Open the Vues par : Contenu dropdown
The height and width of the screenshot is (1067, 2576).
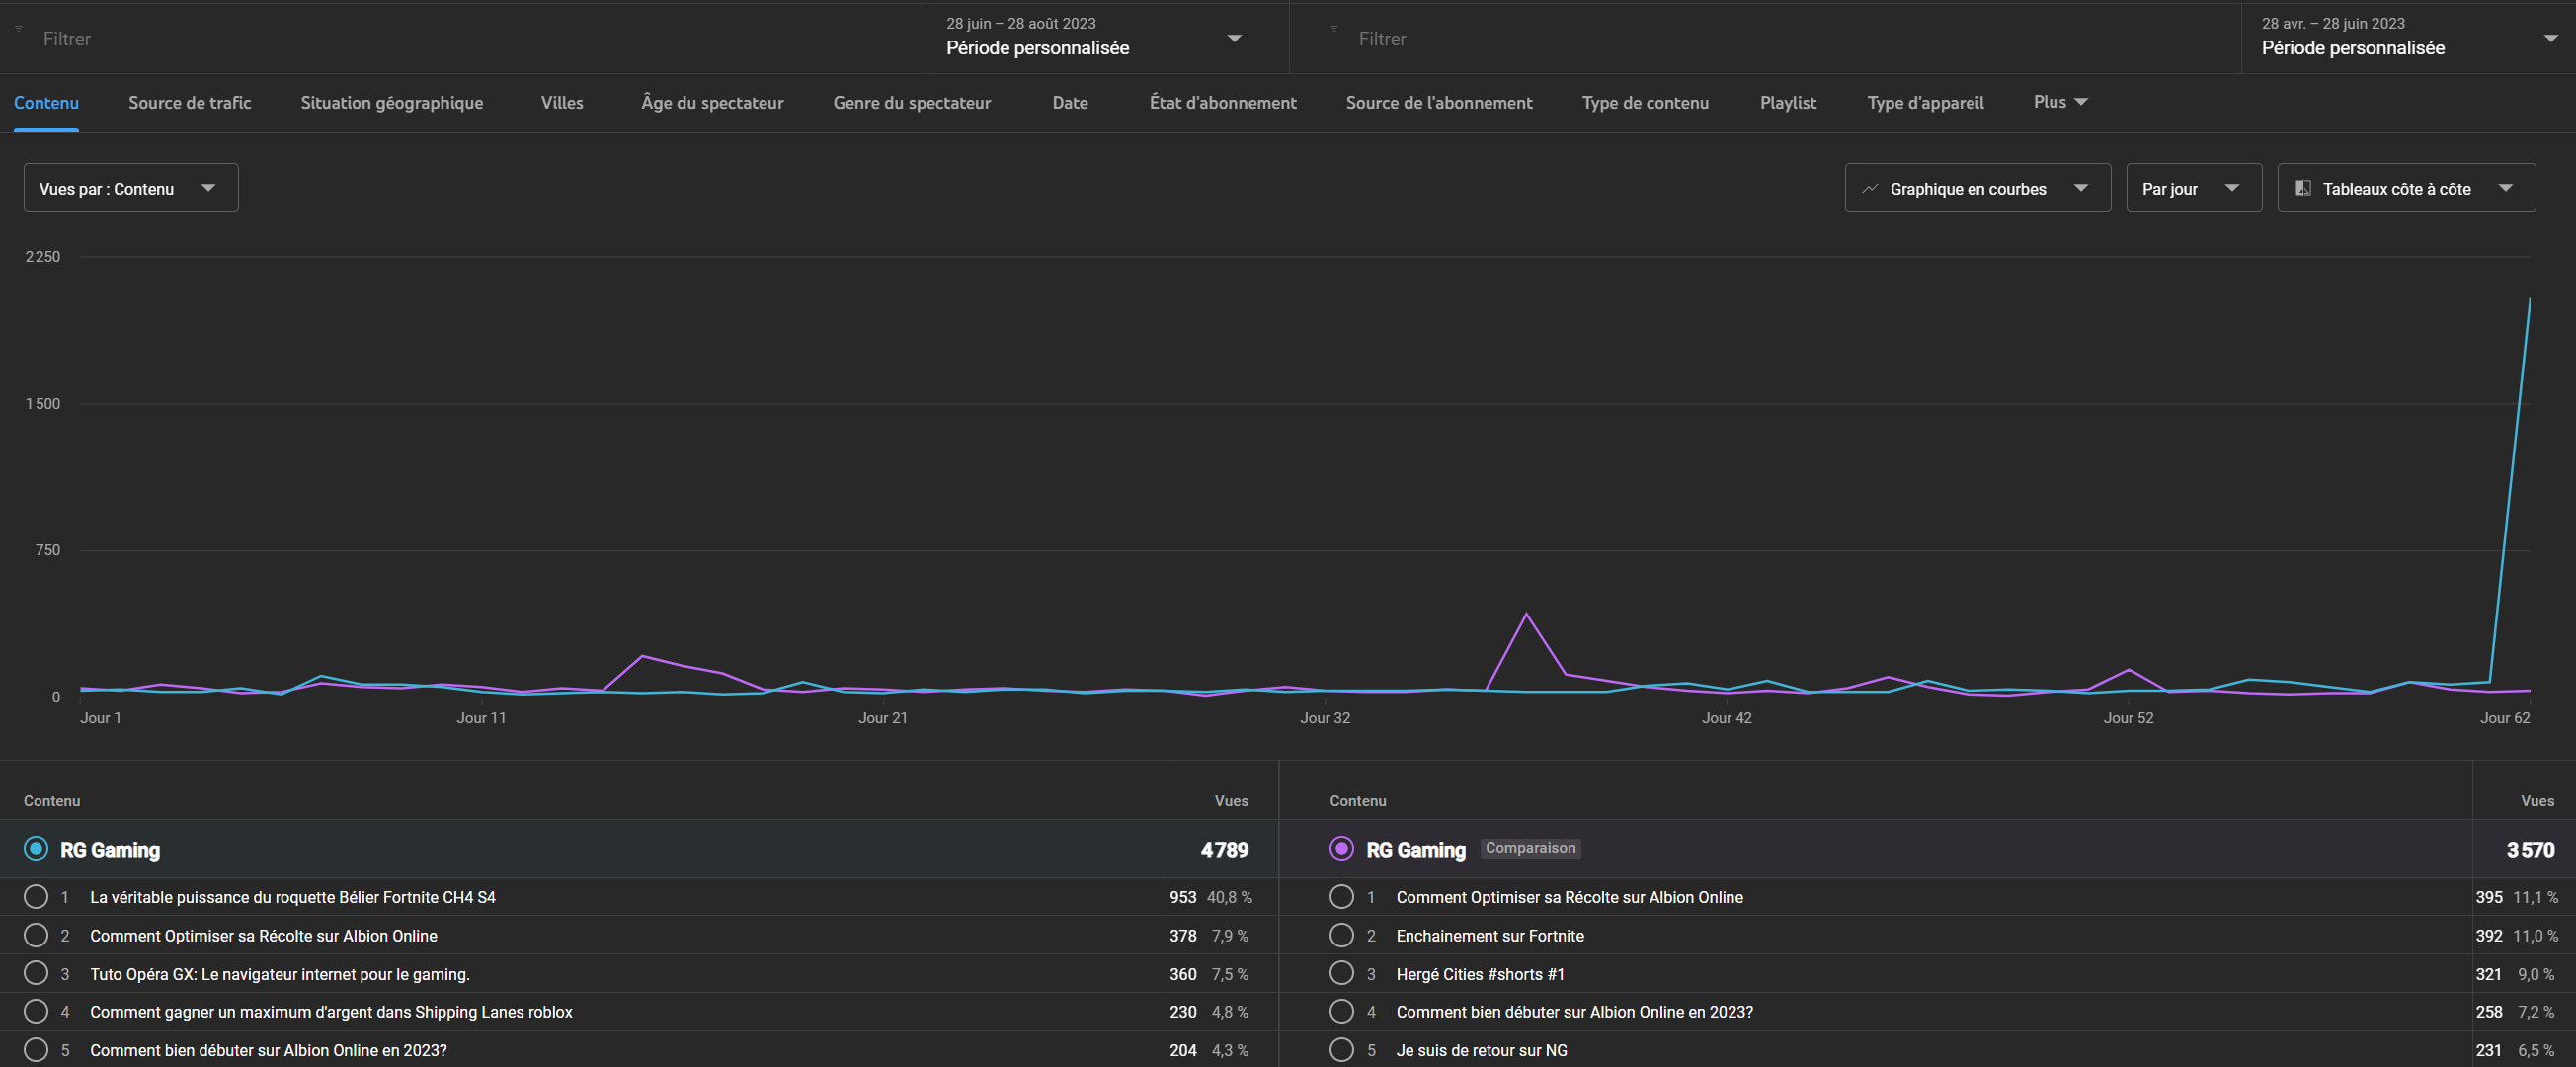pyautogui.click(x=131, y=188)
